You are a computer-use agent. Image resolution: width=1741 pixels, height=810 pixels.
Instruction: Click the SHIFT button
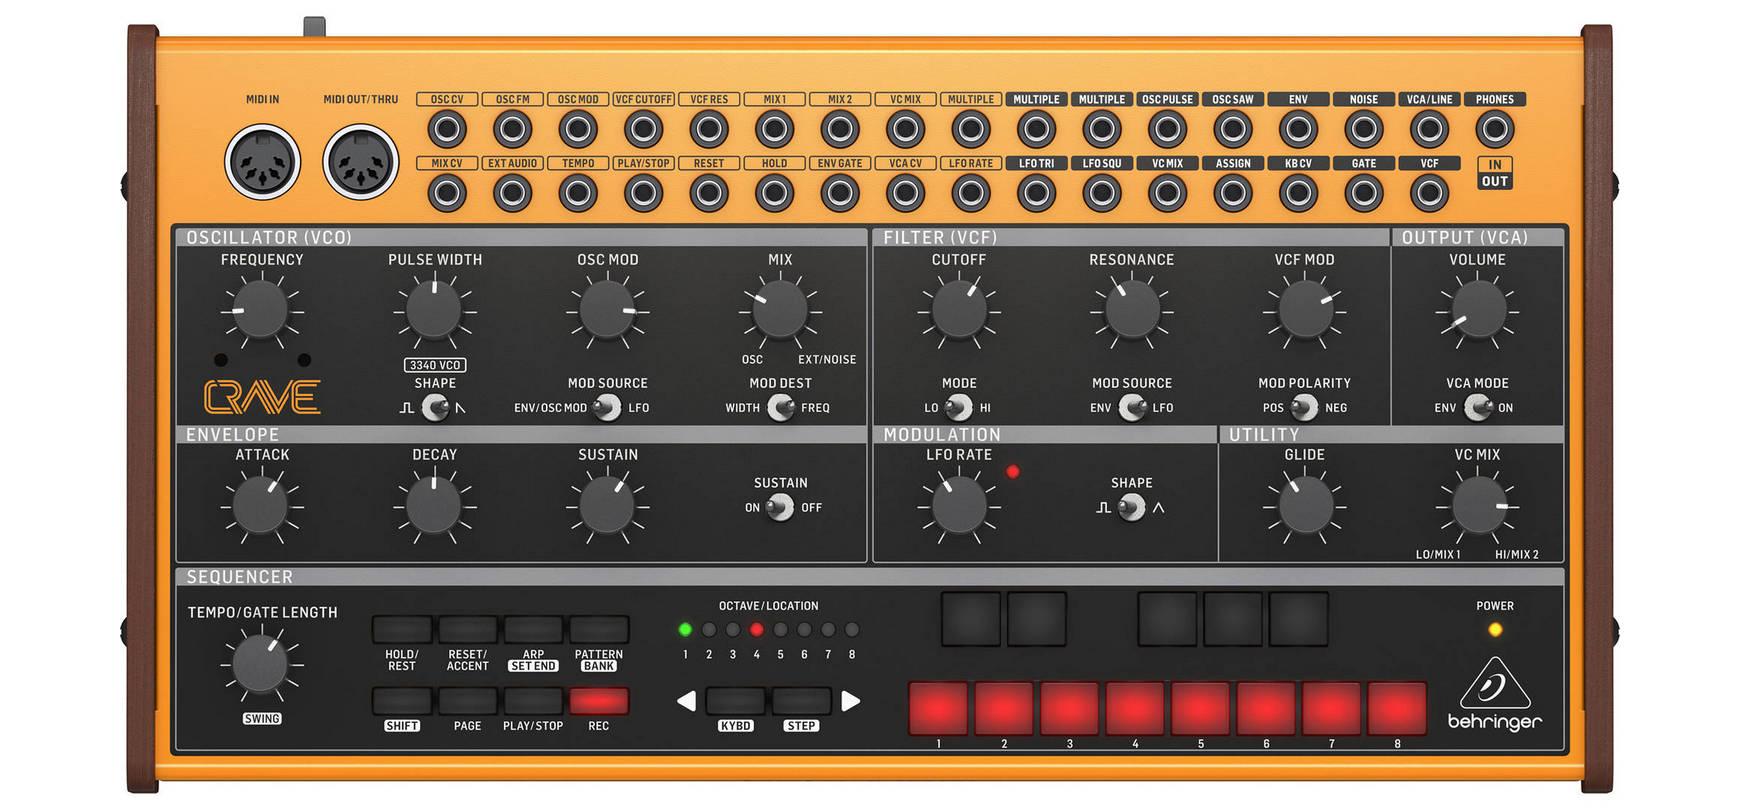tap(402, 701)
